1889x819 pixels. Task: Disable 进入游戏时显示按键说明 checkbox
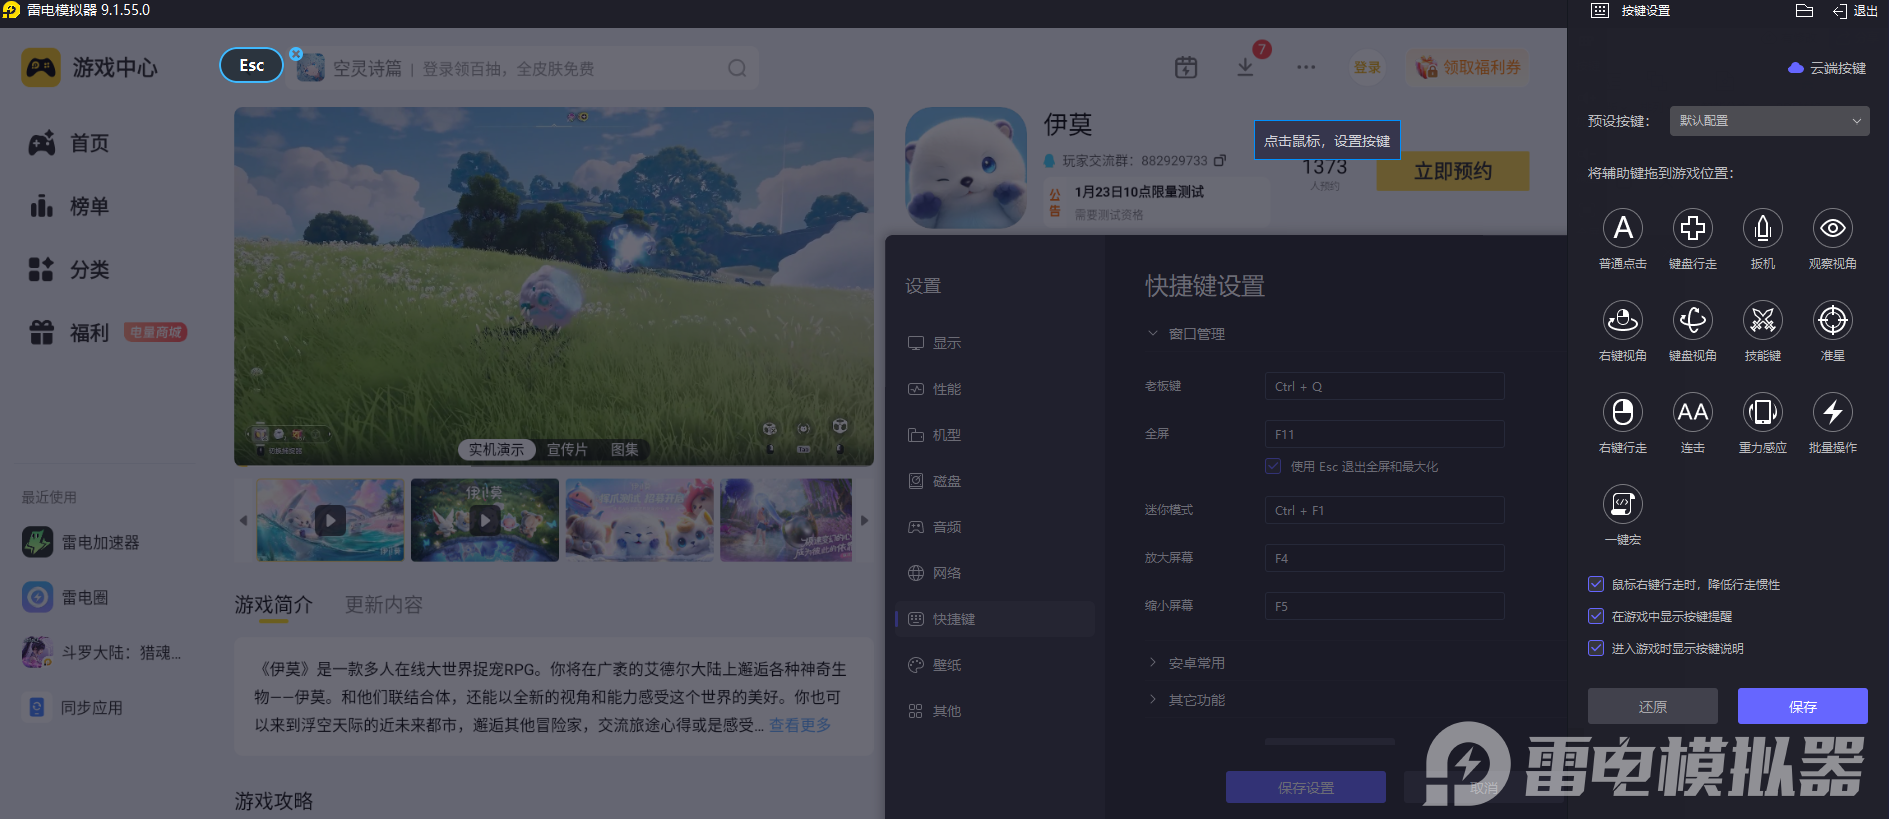point(1596,648)
